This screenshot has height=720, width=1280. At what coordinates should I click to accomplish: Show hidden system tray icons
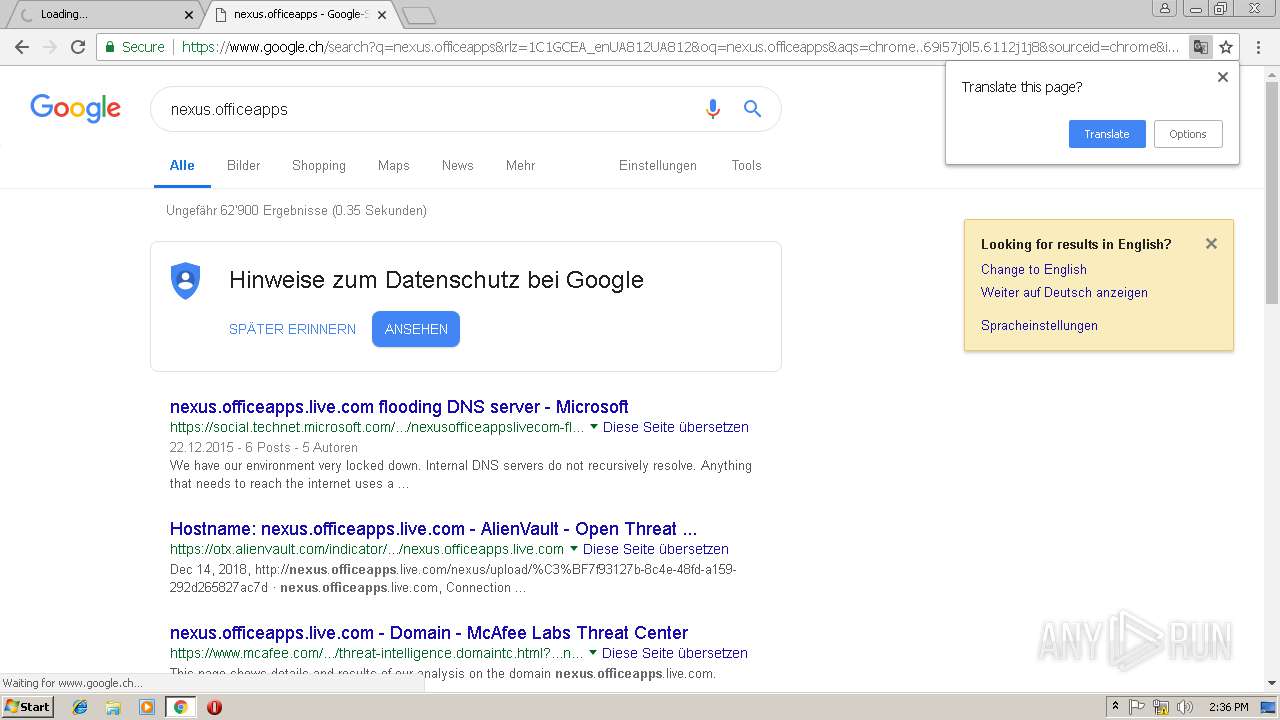pyautogui.click(x=1115, y=707)
